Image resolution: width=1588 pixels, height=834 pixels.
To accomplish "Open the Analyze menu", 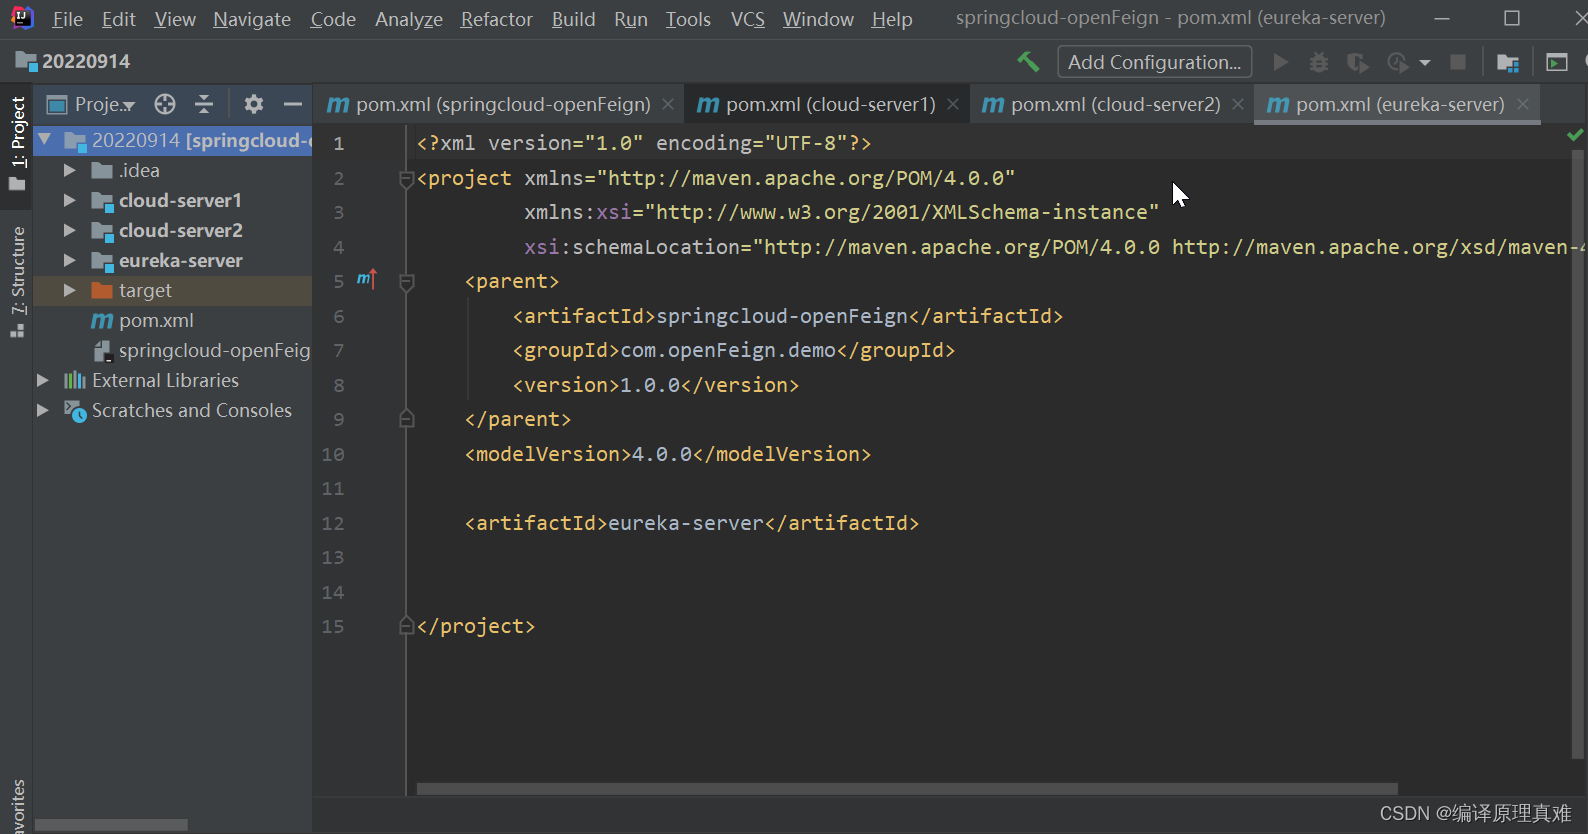I will pos(409,19).
